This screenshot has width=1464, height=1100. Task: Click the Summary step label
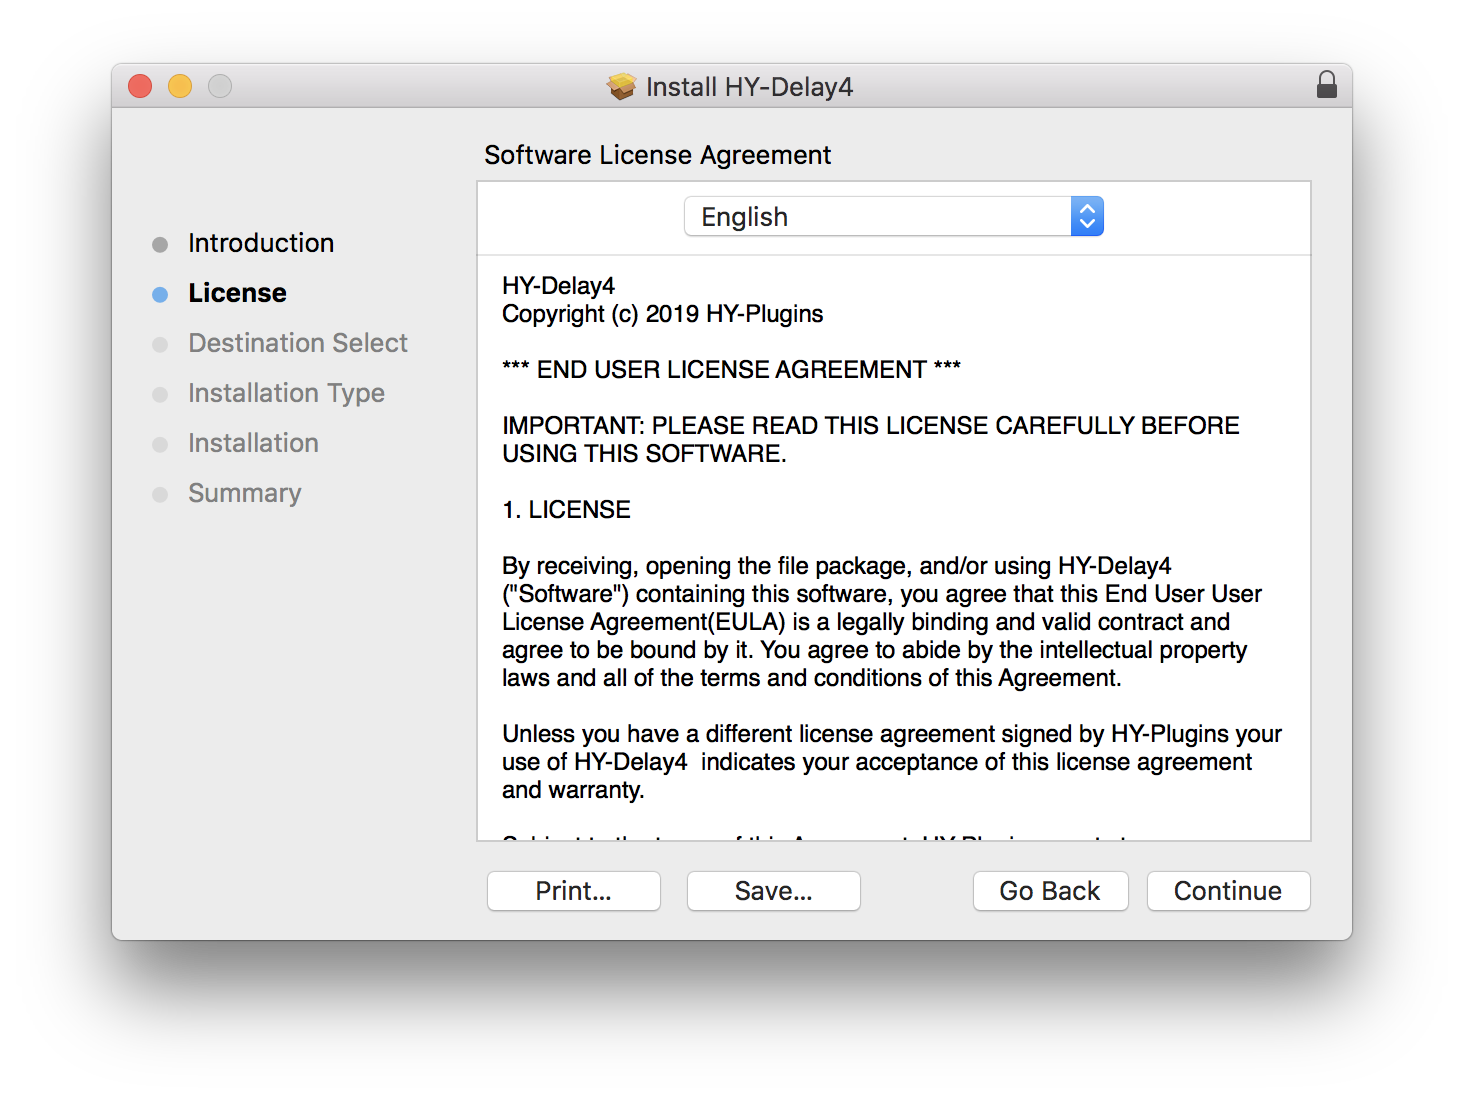(245, 493)
